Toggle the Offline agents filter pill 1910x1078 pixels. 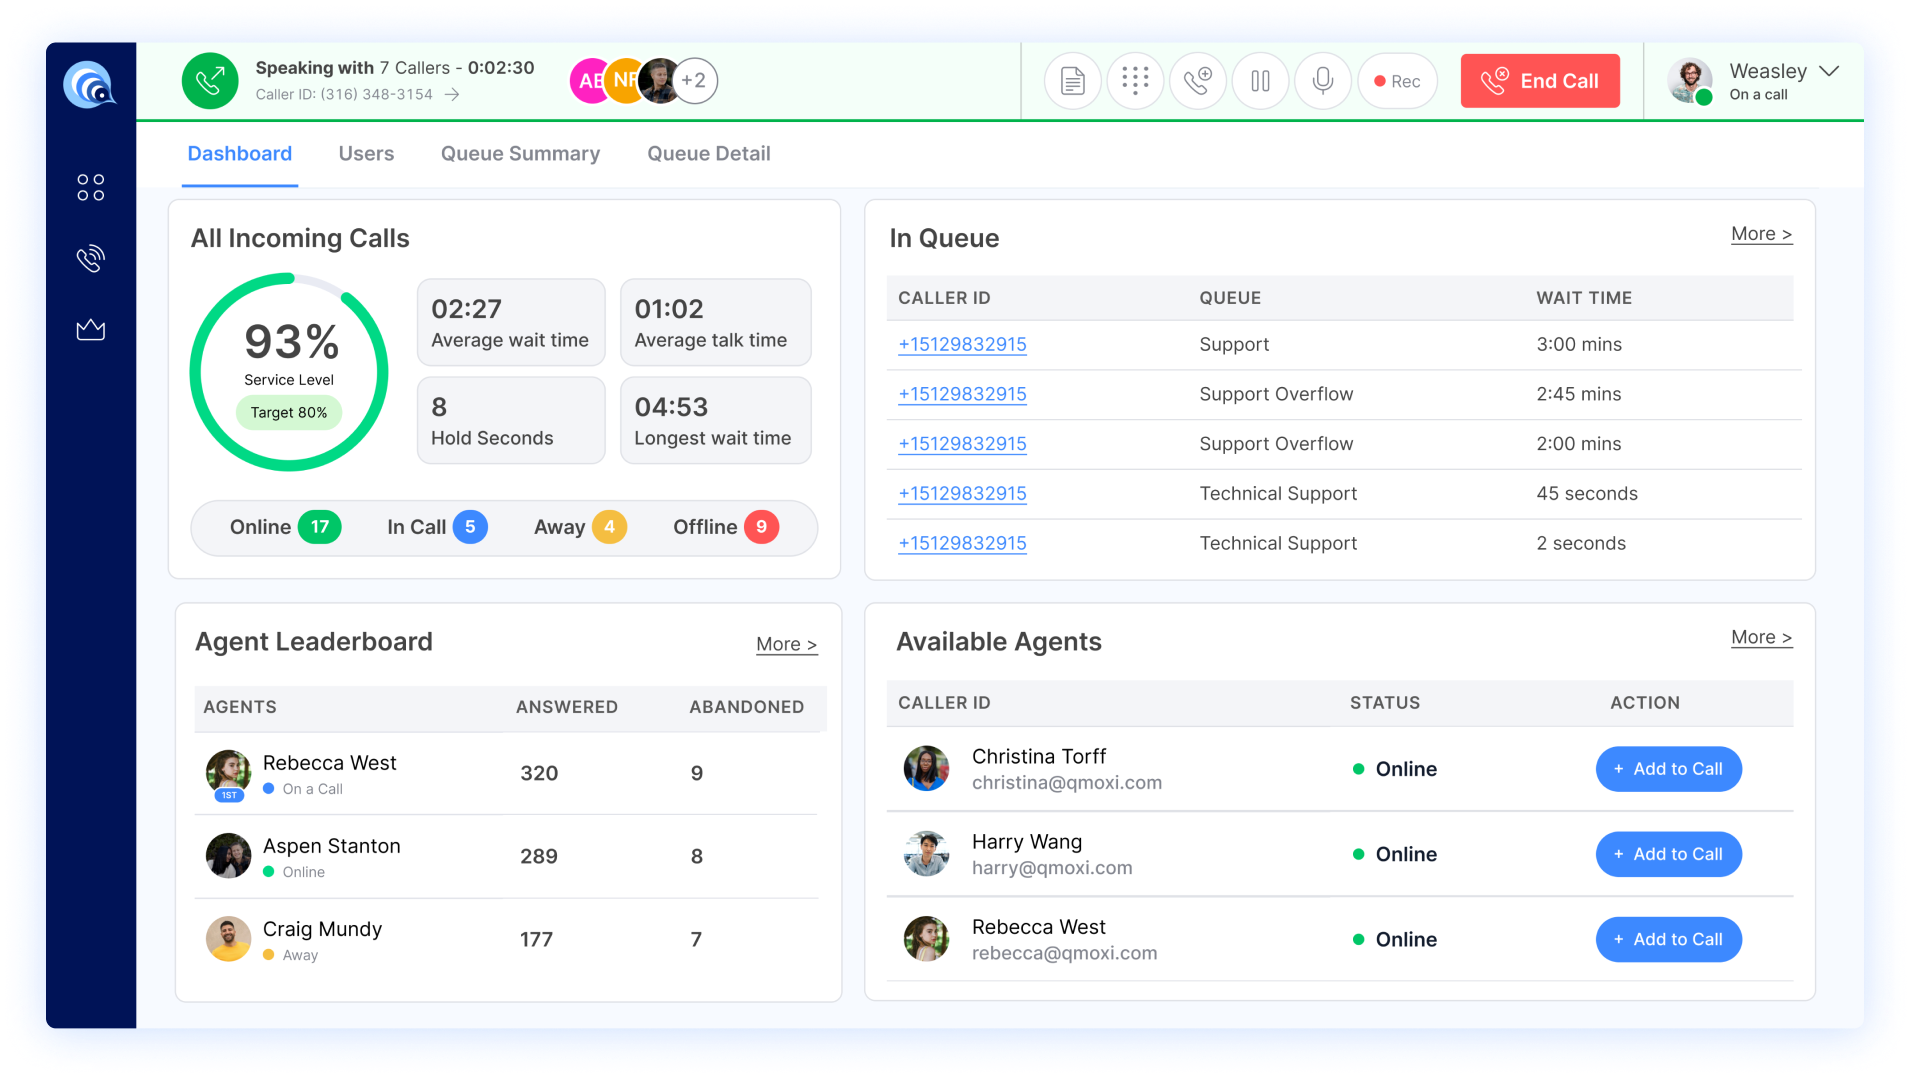pyautogui.click(x=723, y=527)
